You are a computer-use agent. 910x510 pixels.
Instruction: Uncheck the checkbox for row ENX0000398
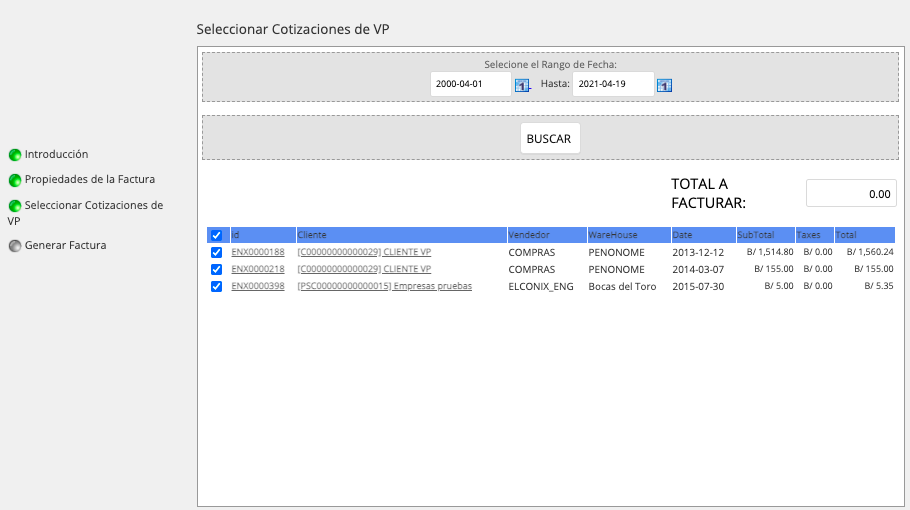[216, 287]
